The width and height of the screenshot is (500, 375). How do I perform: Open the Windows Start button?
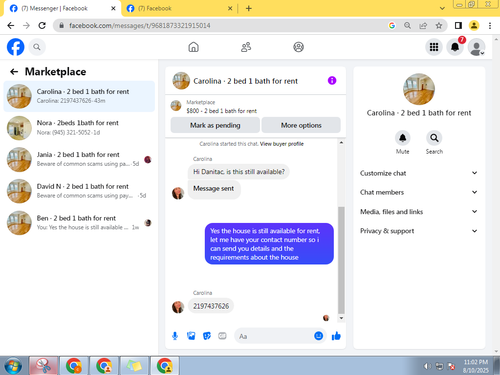[13, 366]
